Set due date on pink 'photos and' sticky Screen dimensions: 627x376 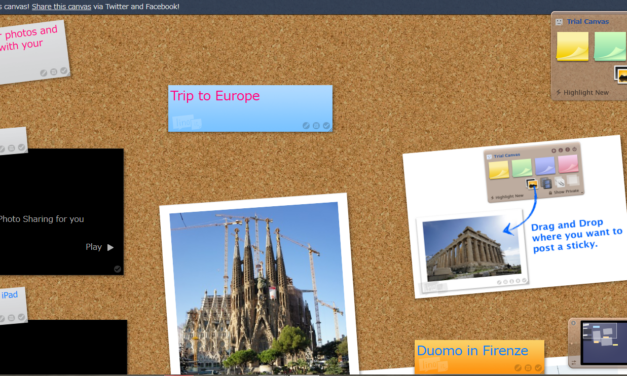coord(54,72)
